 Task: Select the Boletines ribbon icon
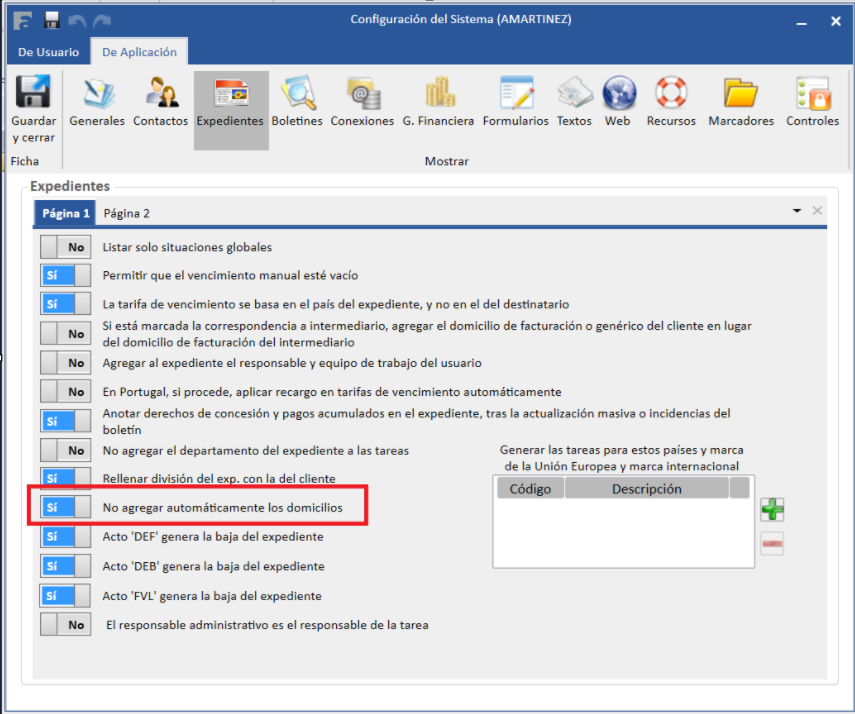pyautogui.click(x=297, y=94)
